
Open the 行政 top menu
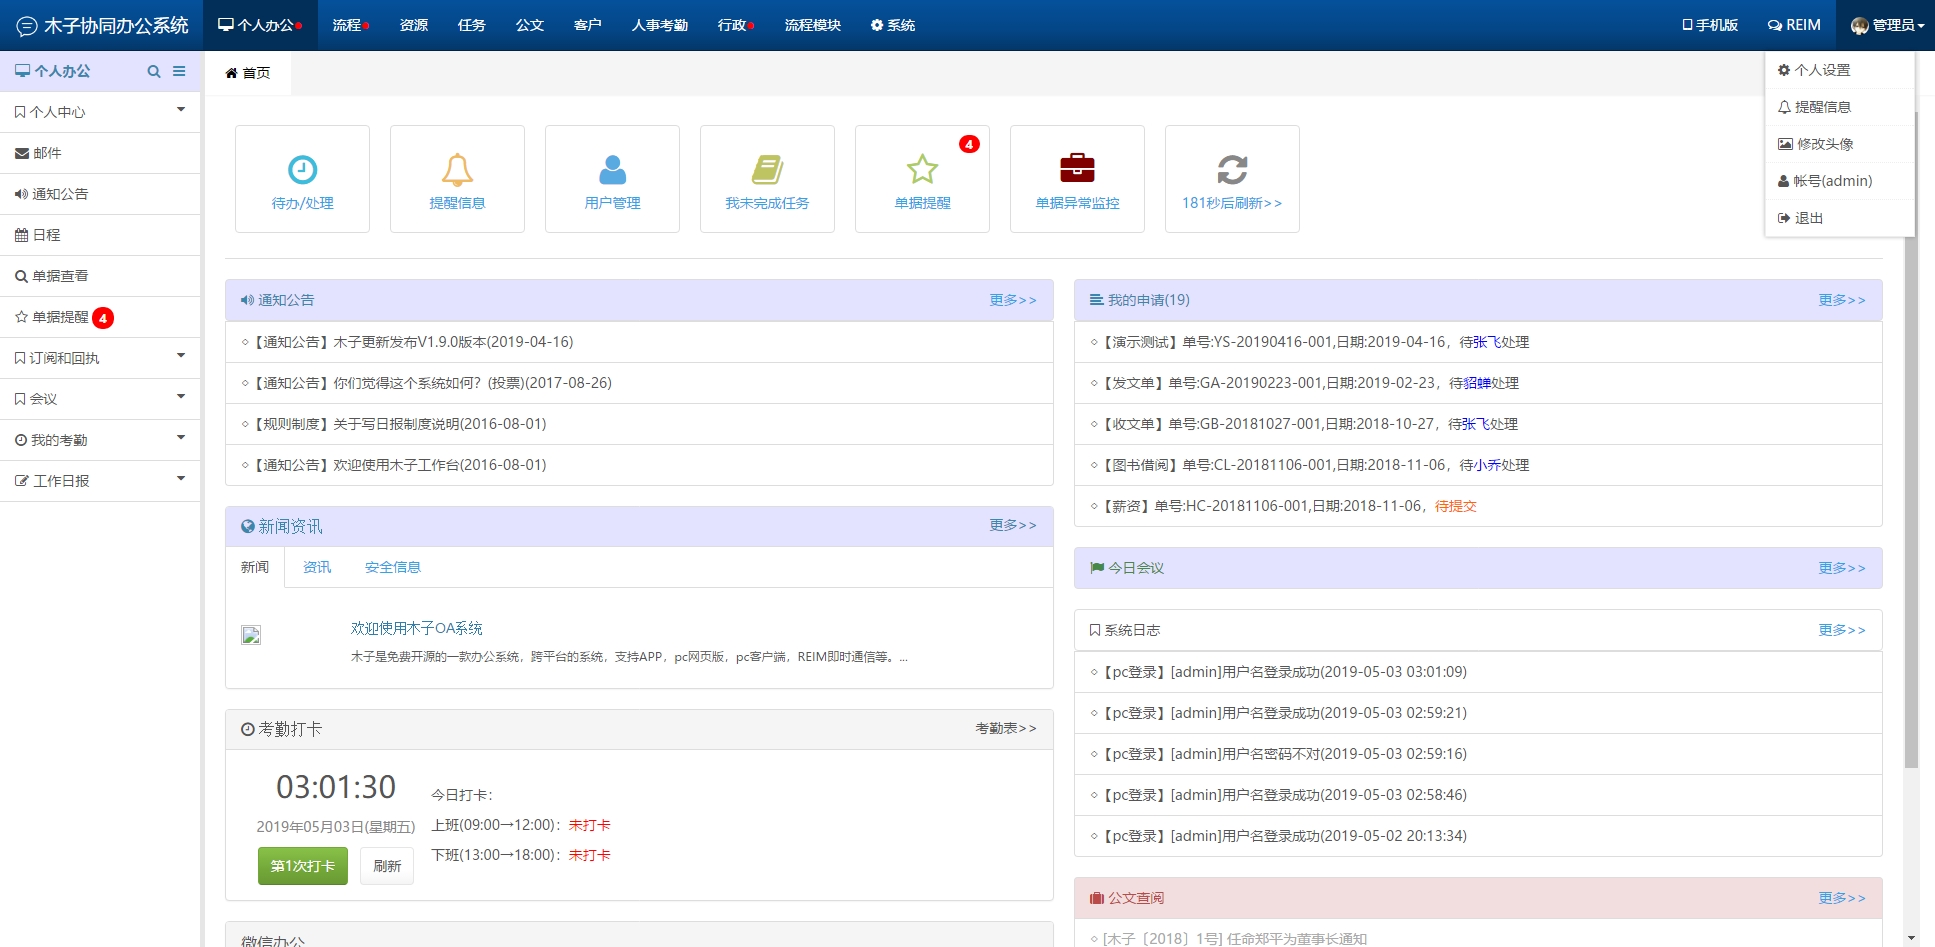click(x=736, y=25)
